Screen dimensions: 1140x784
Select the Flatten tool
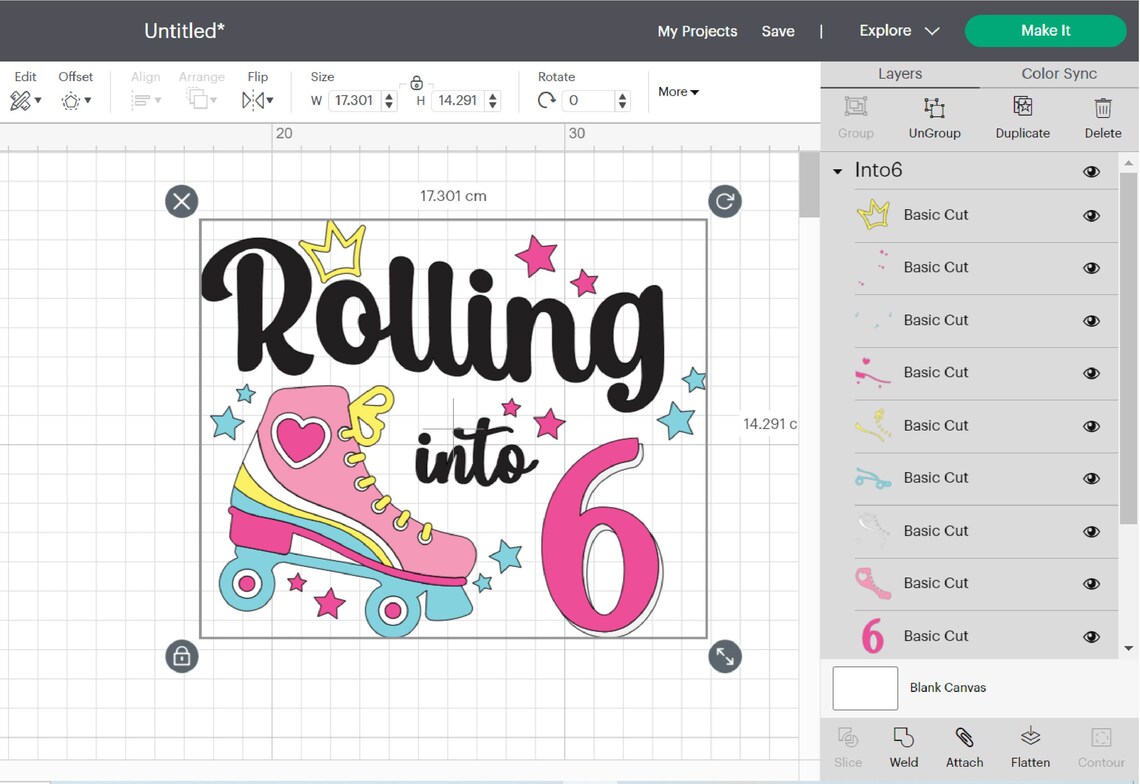[1029, 745]
